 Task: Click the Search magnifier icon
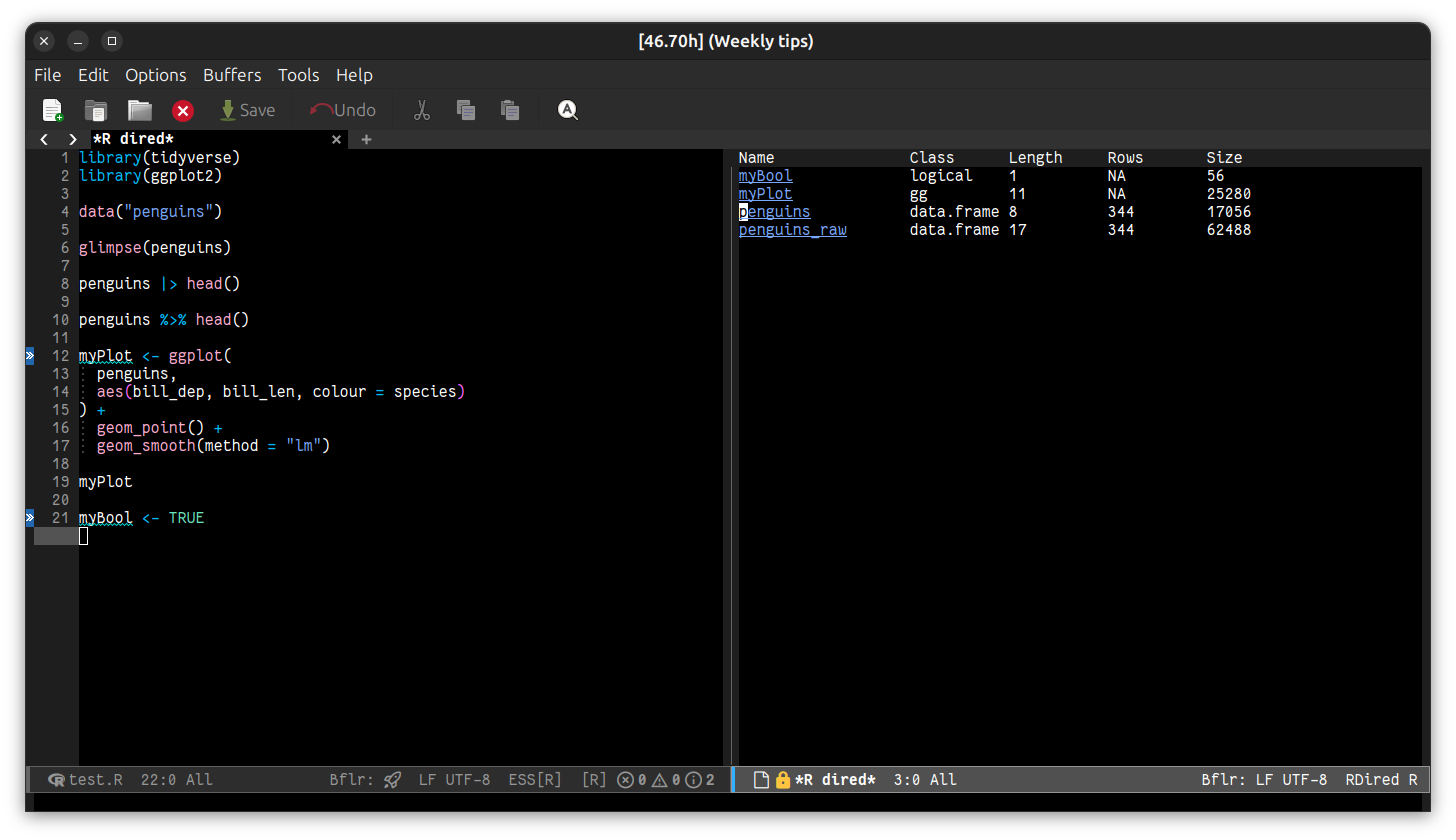(x=568, y=110)
